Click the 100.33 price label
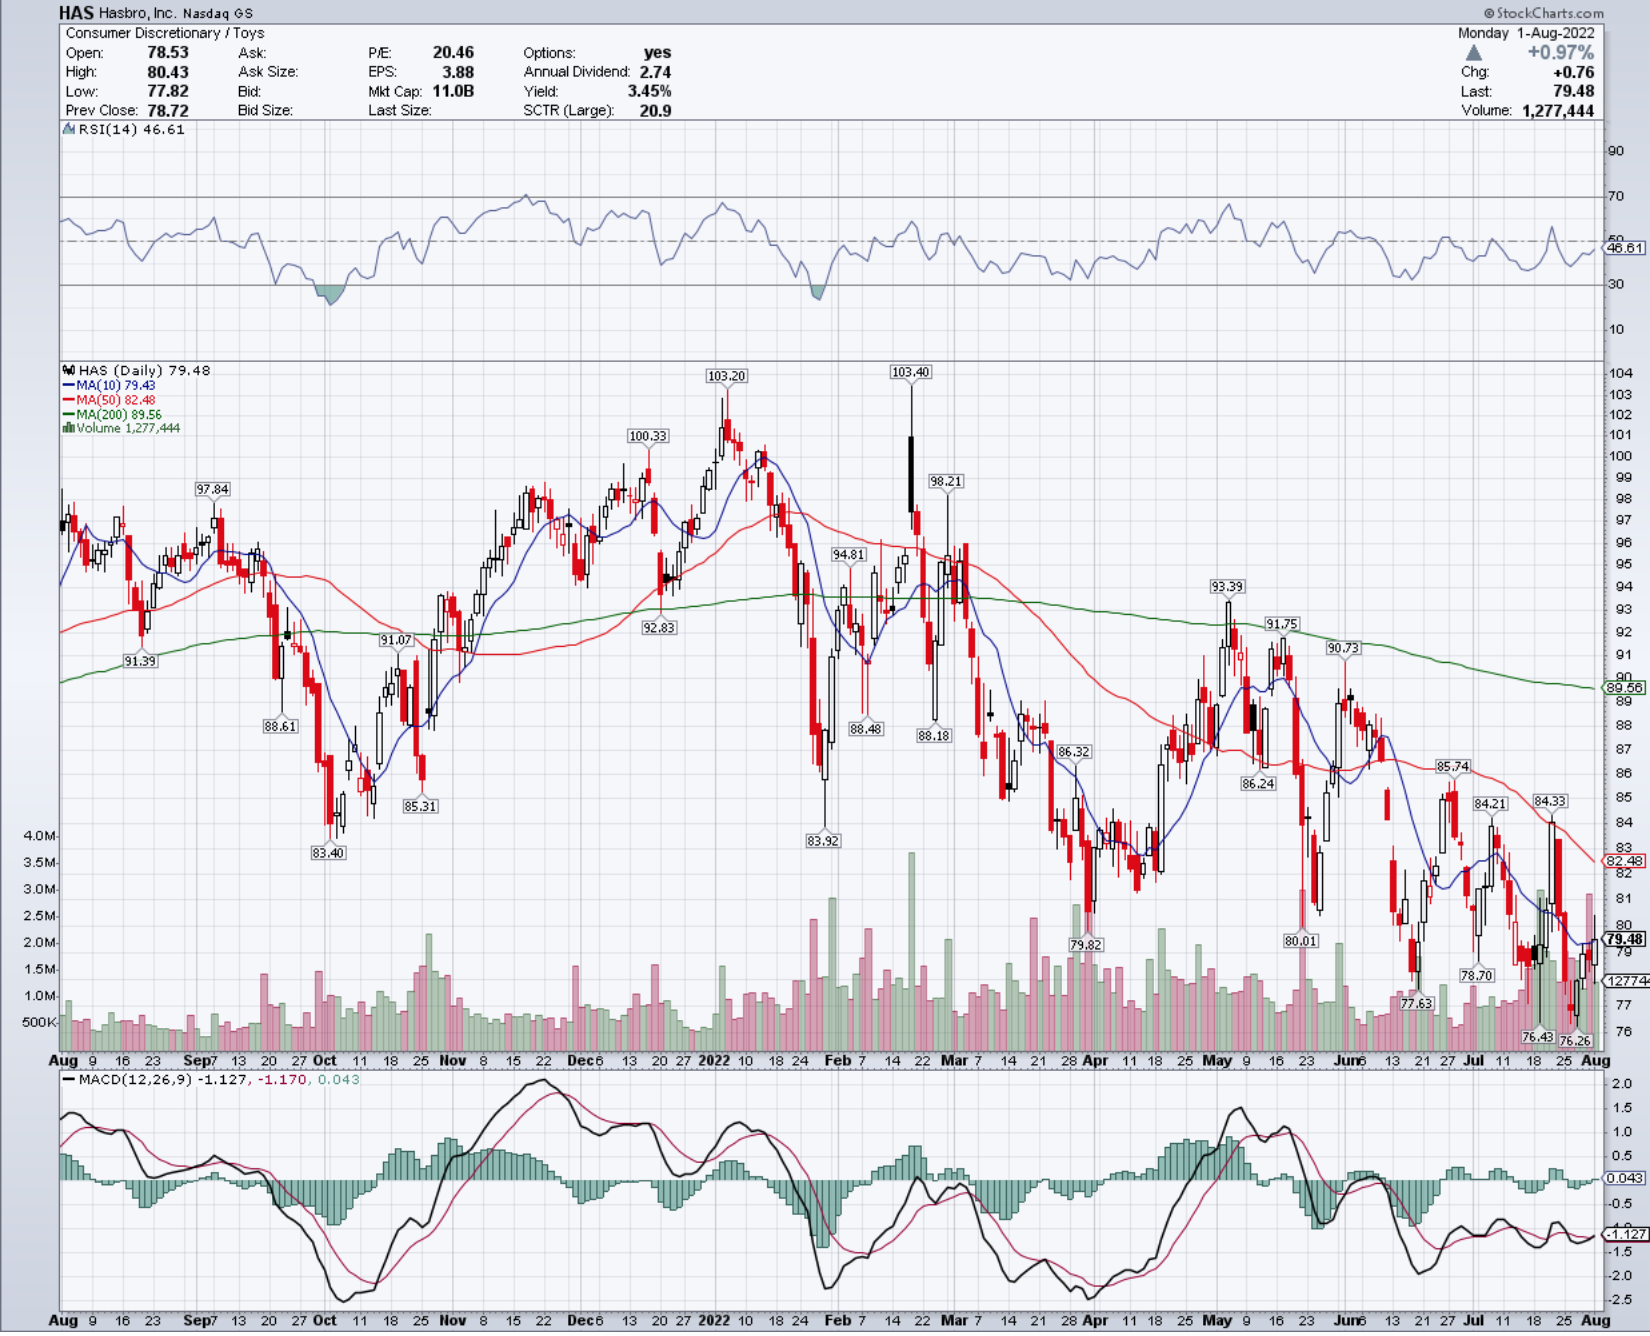The height and width of the screenshot is (1336, 1650). pos(648,436)
